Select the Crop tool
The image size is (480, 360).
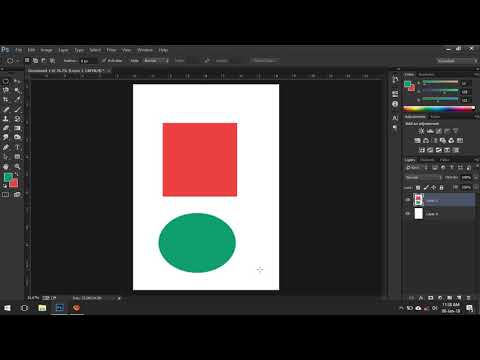(6, 100)
